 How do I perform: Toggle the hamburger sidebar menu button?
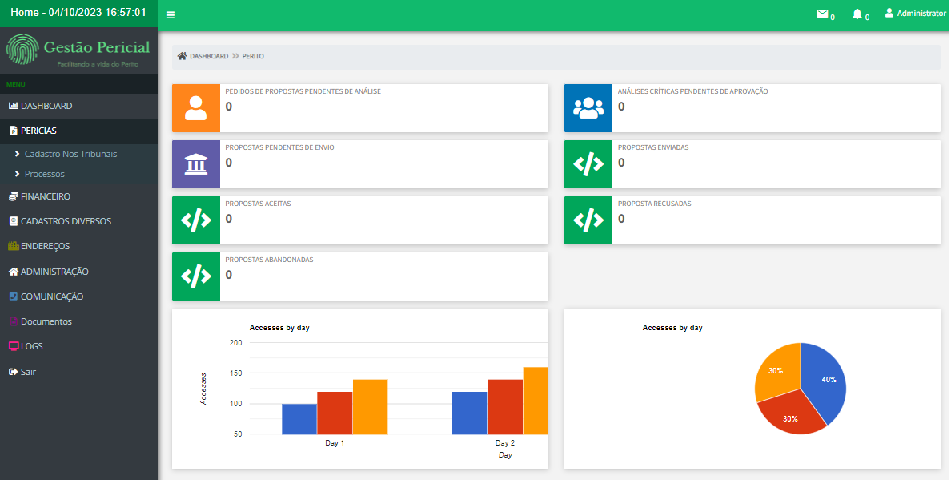pyautogui.click(x=171, y=14)
